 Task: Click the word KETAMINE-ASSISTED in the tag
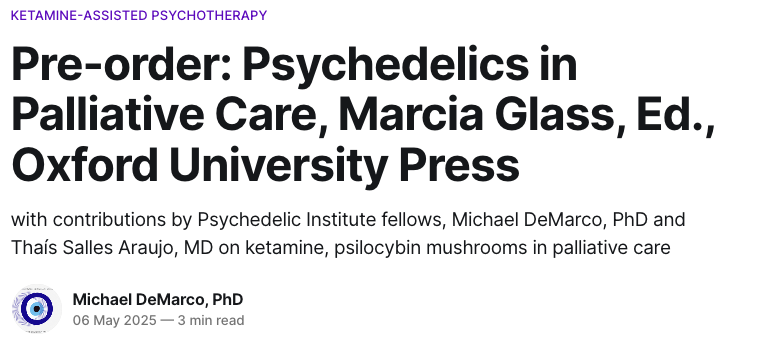(79, 15)
